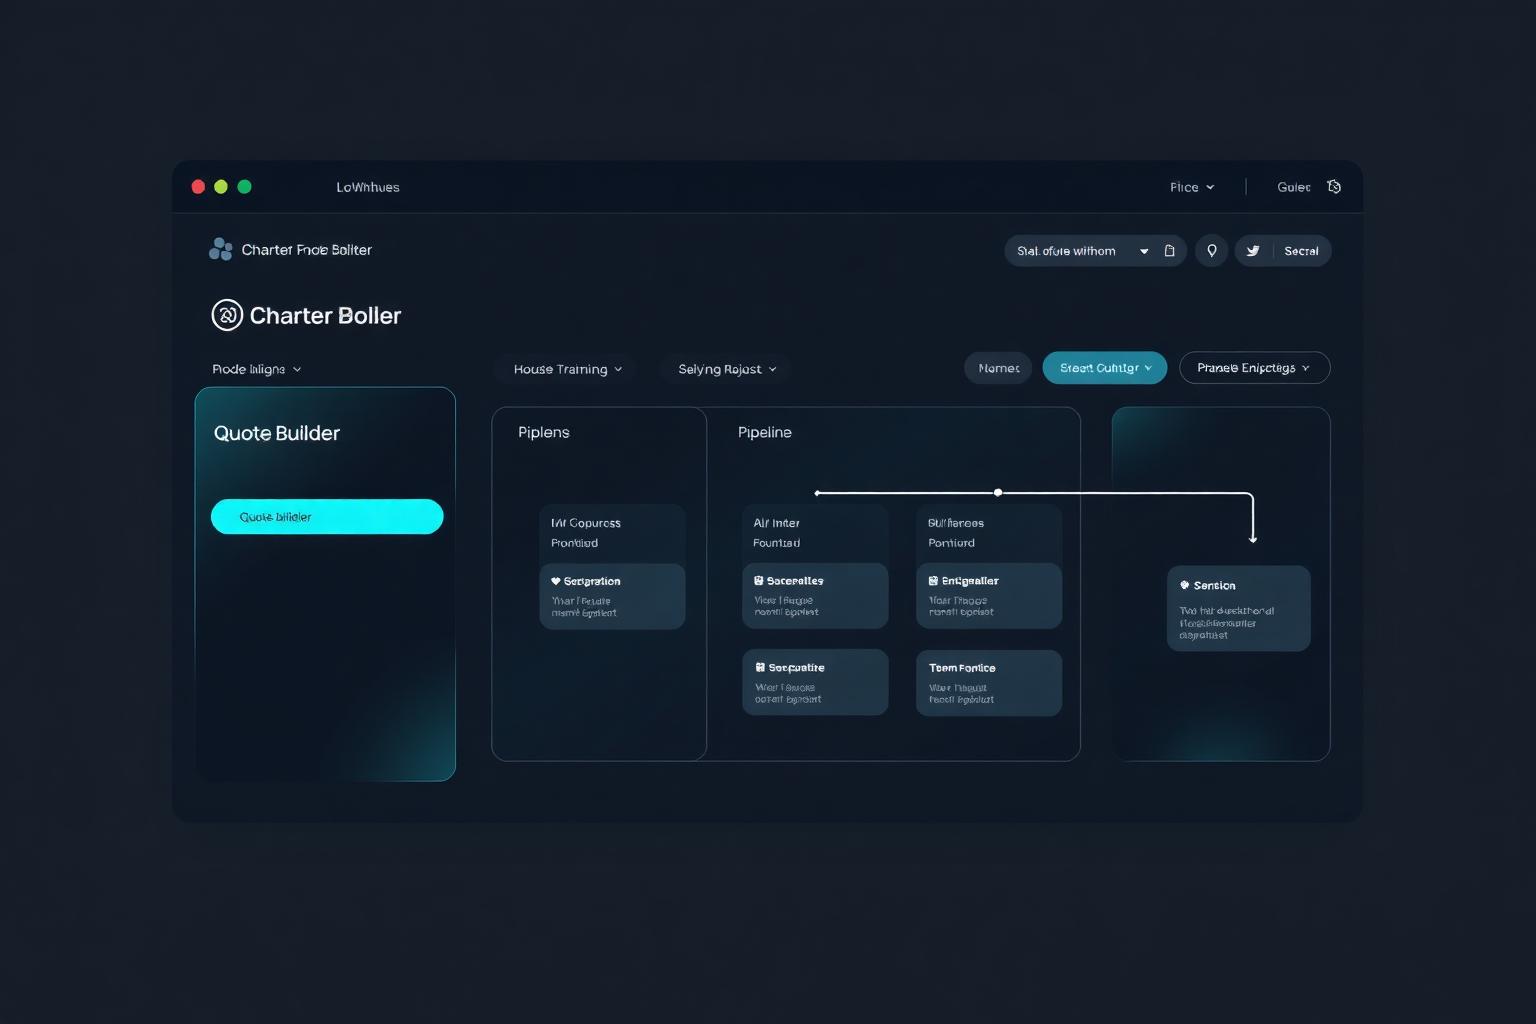Click the heart icon on Scrigration card
The width and height of the screenshot is (1536, 1024).
tap(556, 581)
